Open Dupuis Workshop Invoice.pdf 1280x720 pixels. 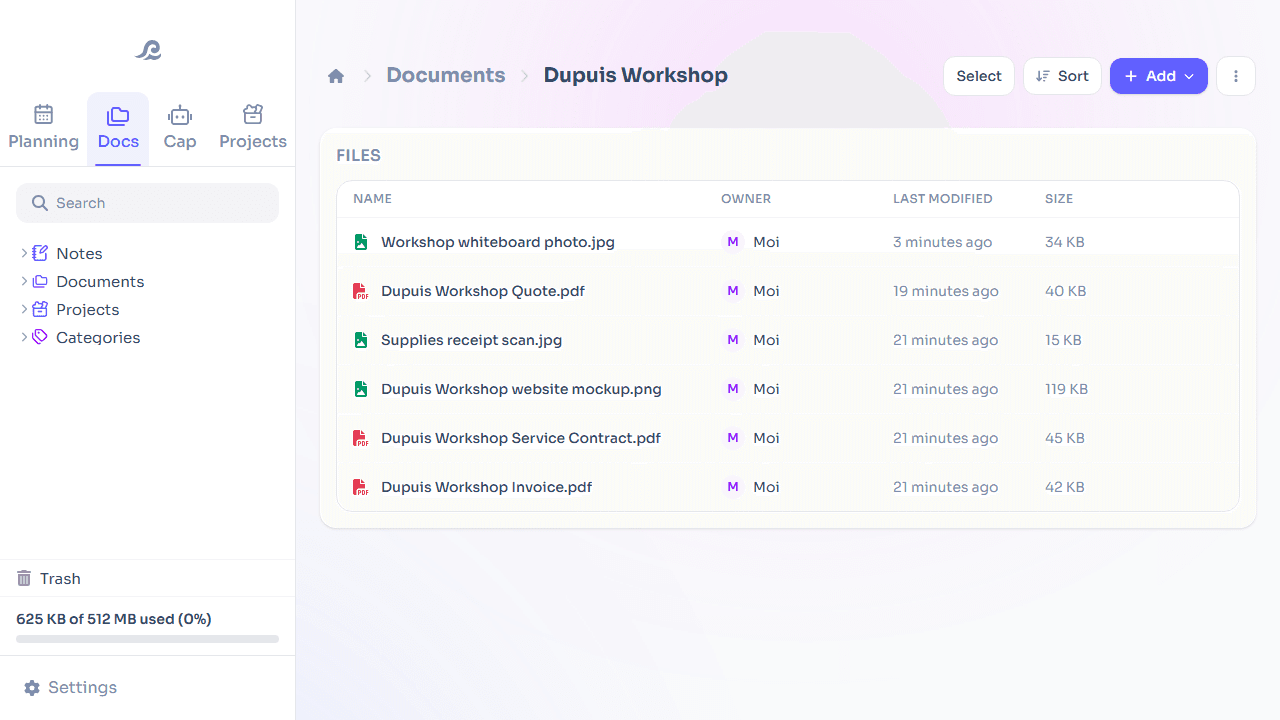tap(487, 487)
